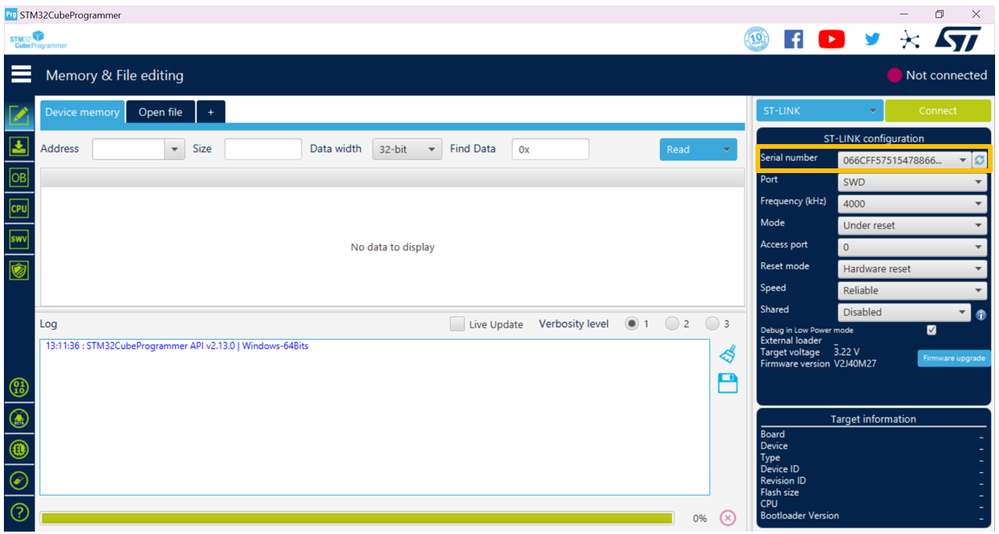Open the Port SWD dropdown
Screen dimensions: 999x534
912,182
